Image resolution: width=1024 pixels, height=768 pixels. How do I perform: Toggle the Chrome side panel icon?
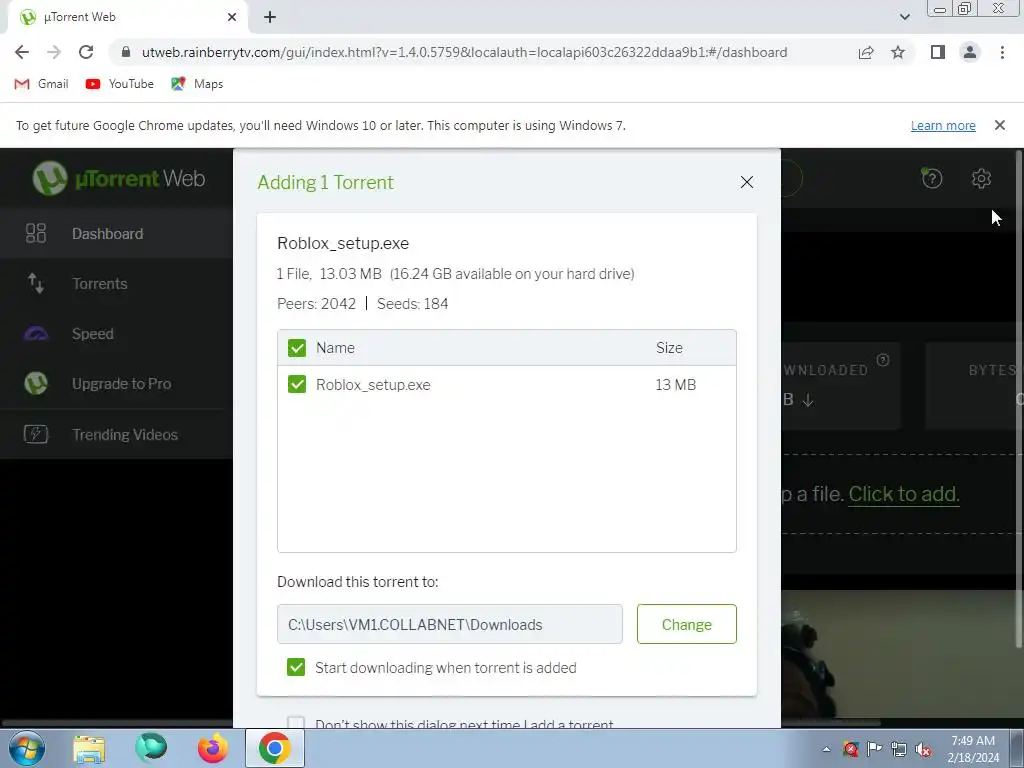pyautogui.click(x=938, y=52)
